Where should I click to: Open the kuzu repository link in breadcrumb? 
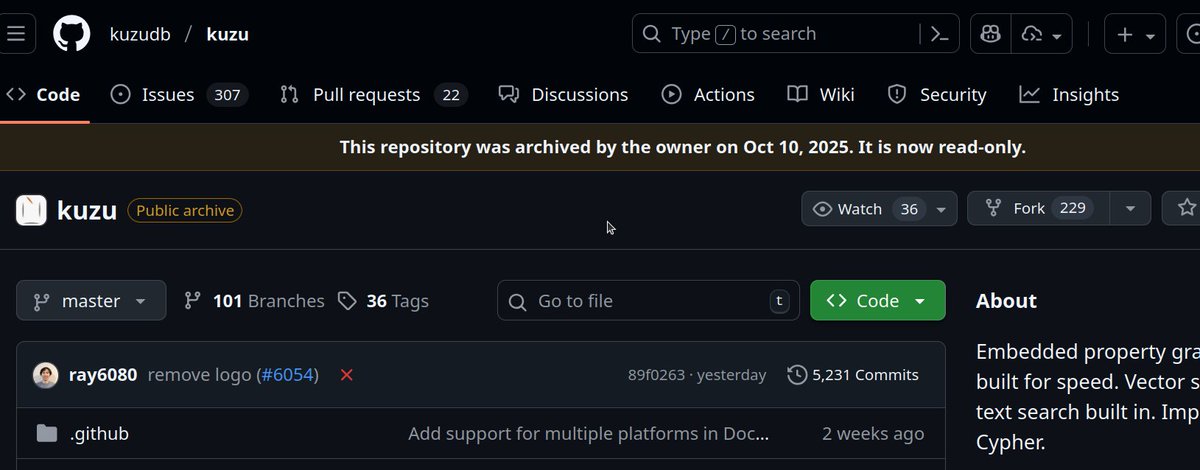tap(227, 34)
